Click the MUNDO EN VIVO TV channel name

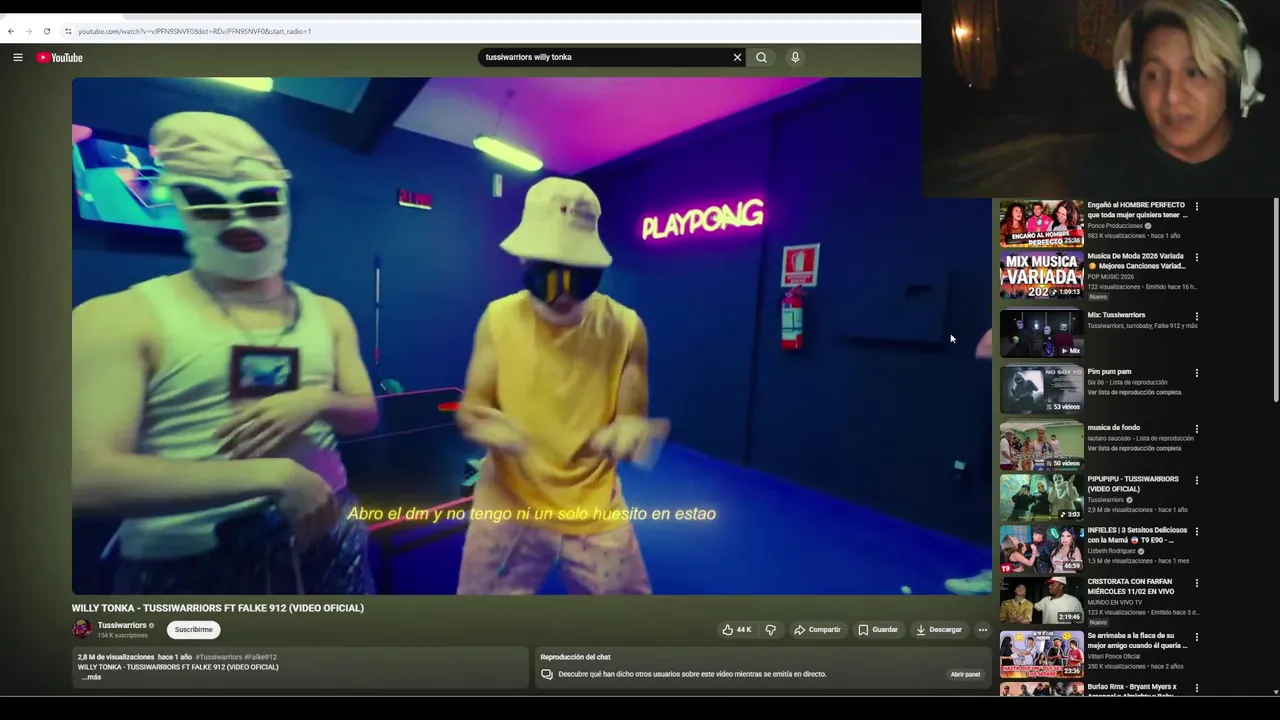point(1118,602)
